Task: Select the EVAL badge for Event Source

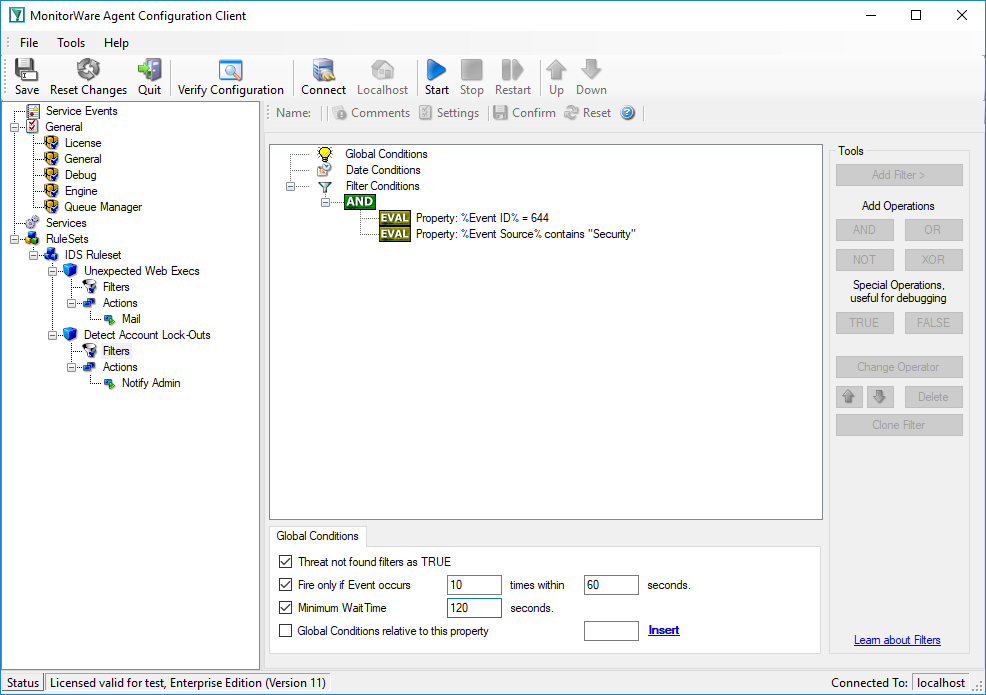Action: point(395,234)
